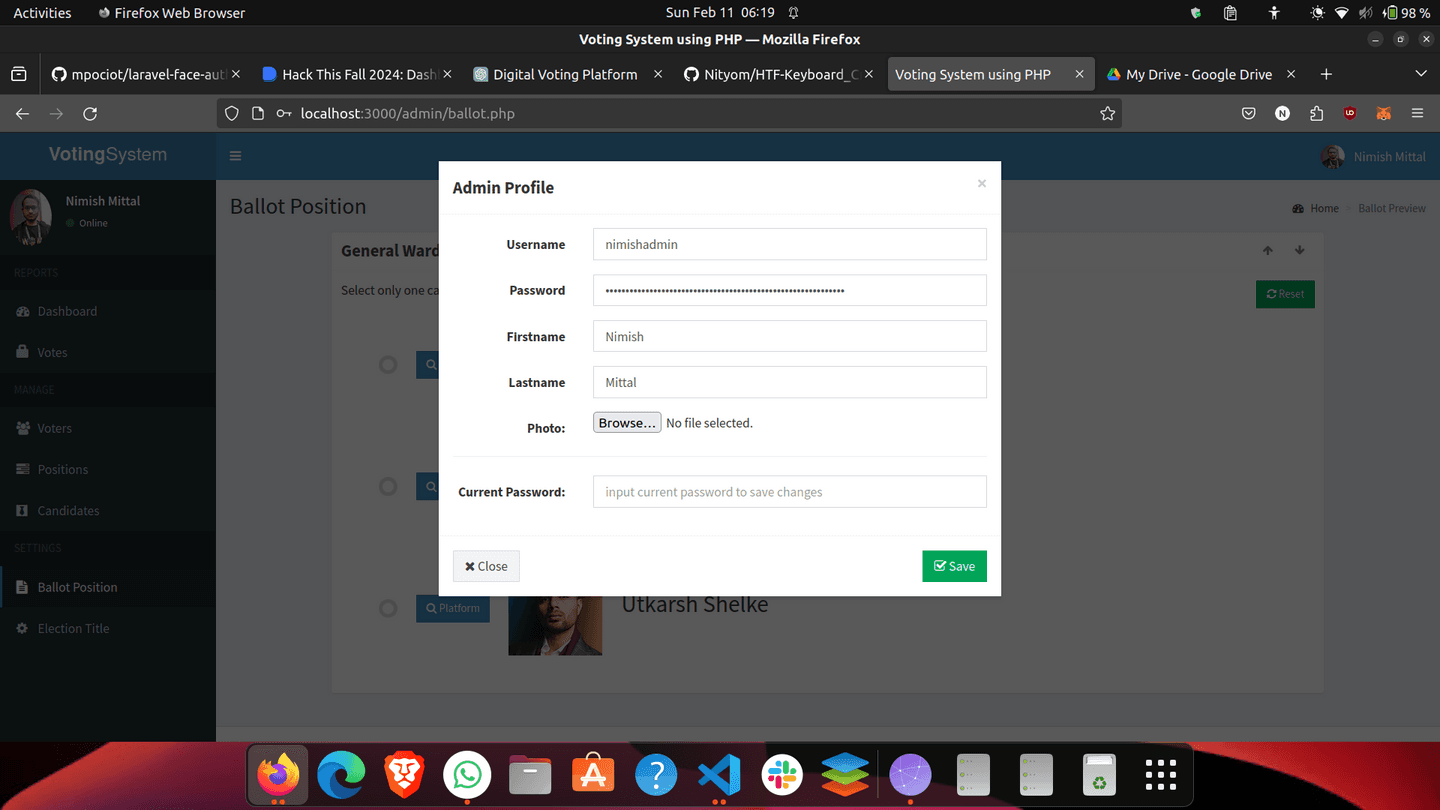
Task: Open the uBlock Origin extension icon
Action: [1350, 114]
